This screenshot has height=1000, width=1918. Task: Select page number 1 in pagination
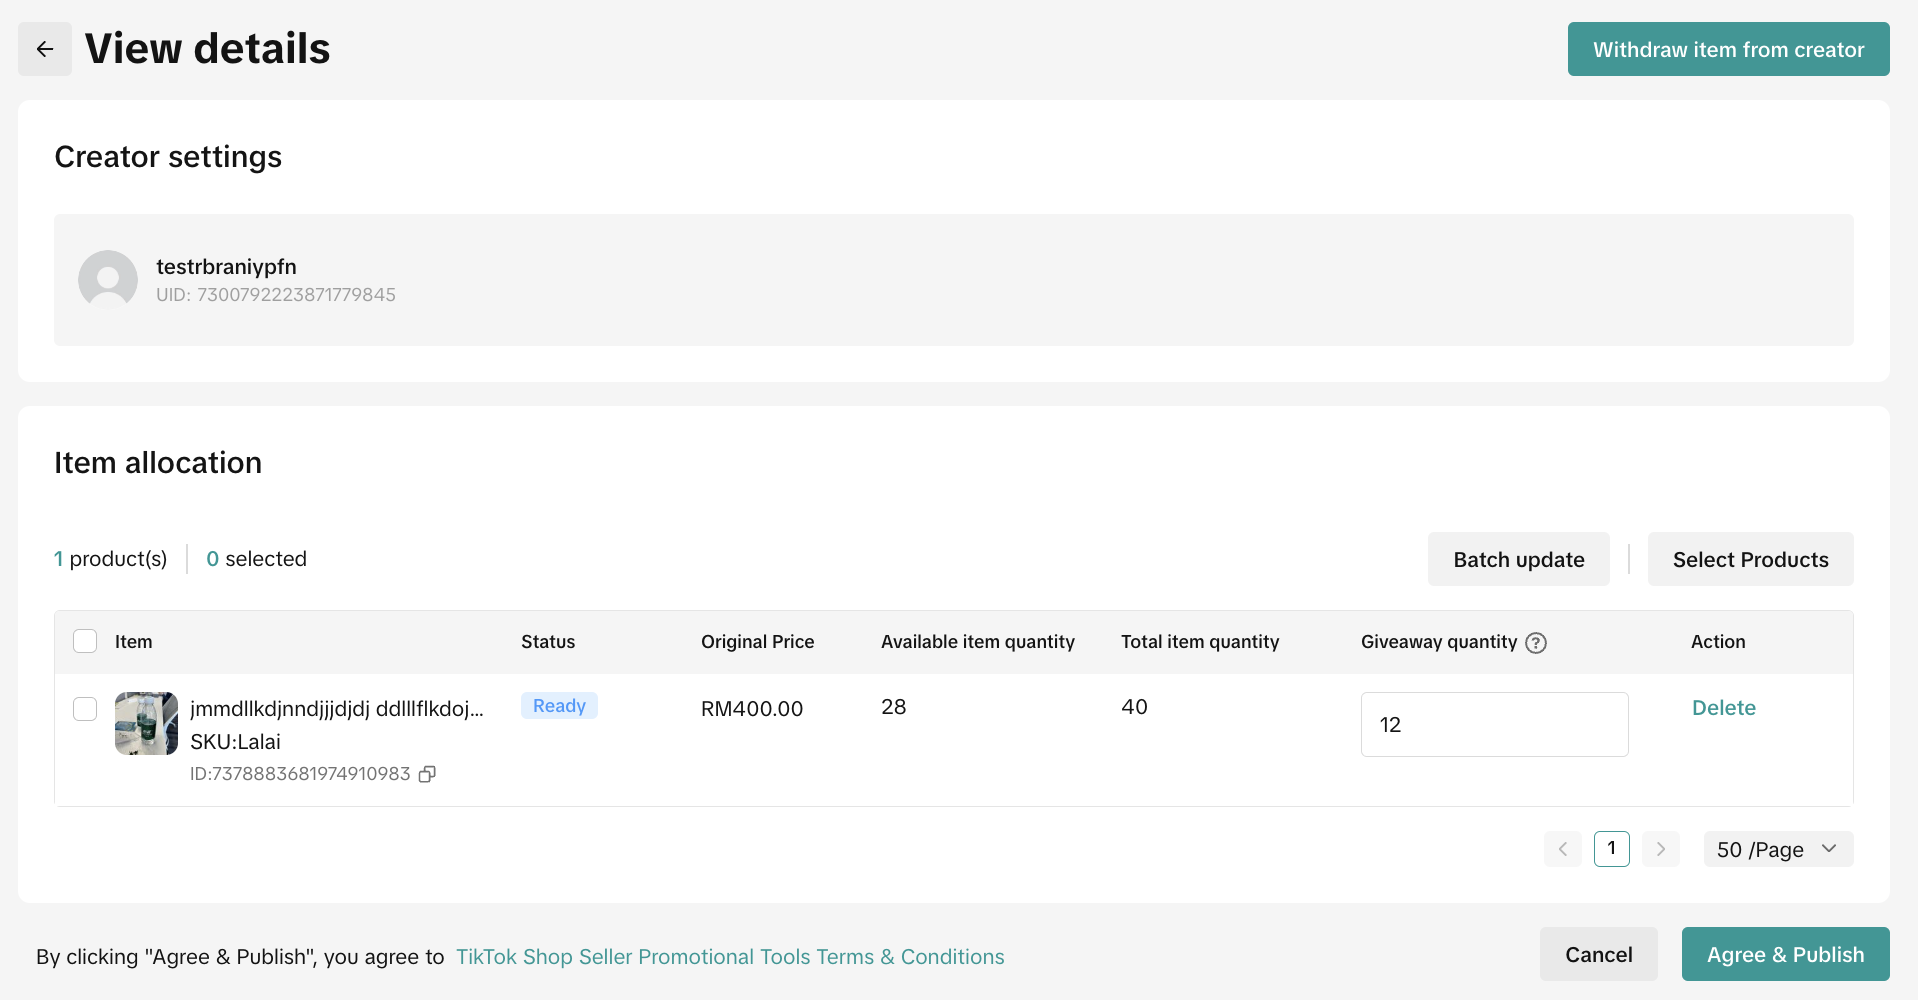pos(1611,849)
